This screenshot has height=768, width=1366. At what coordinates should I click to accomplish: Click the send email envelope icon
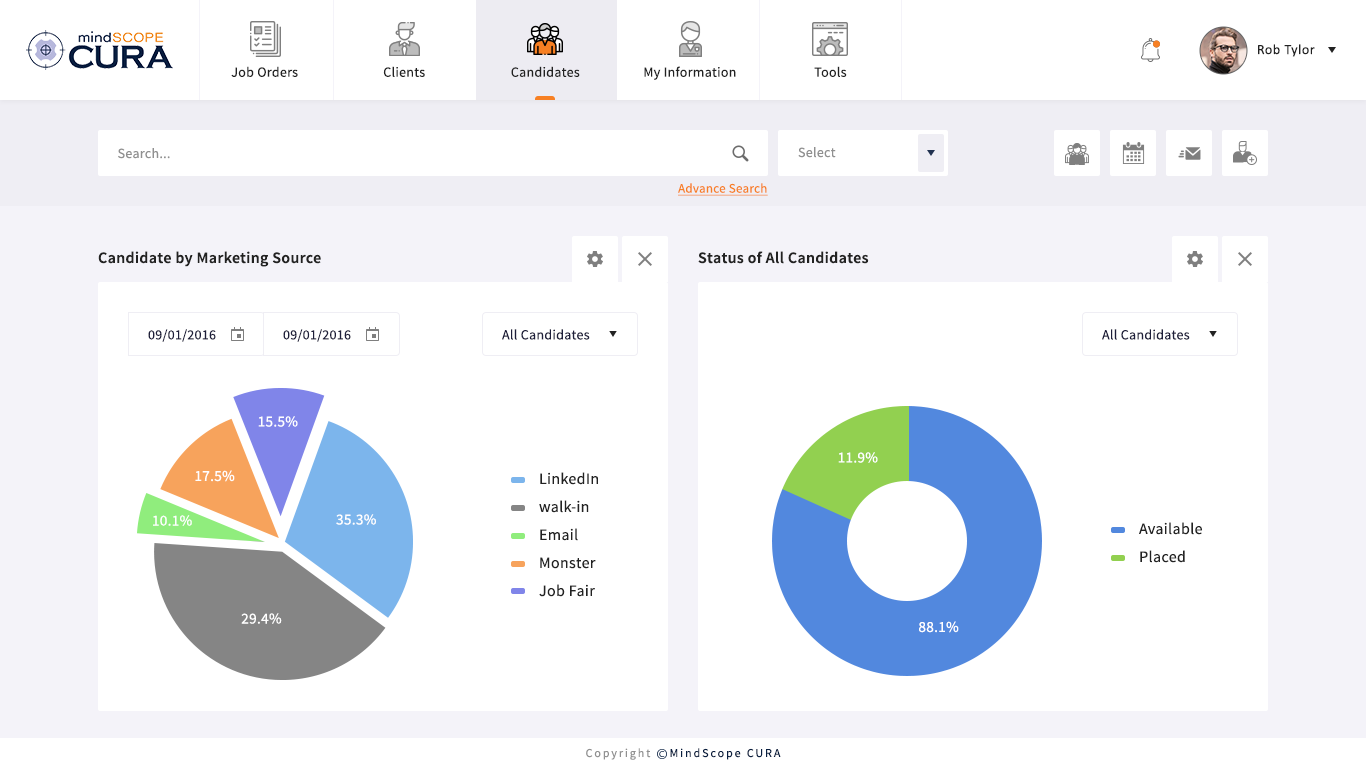(1189, 153)
